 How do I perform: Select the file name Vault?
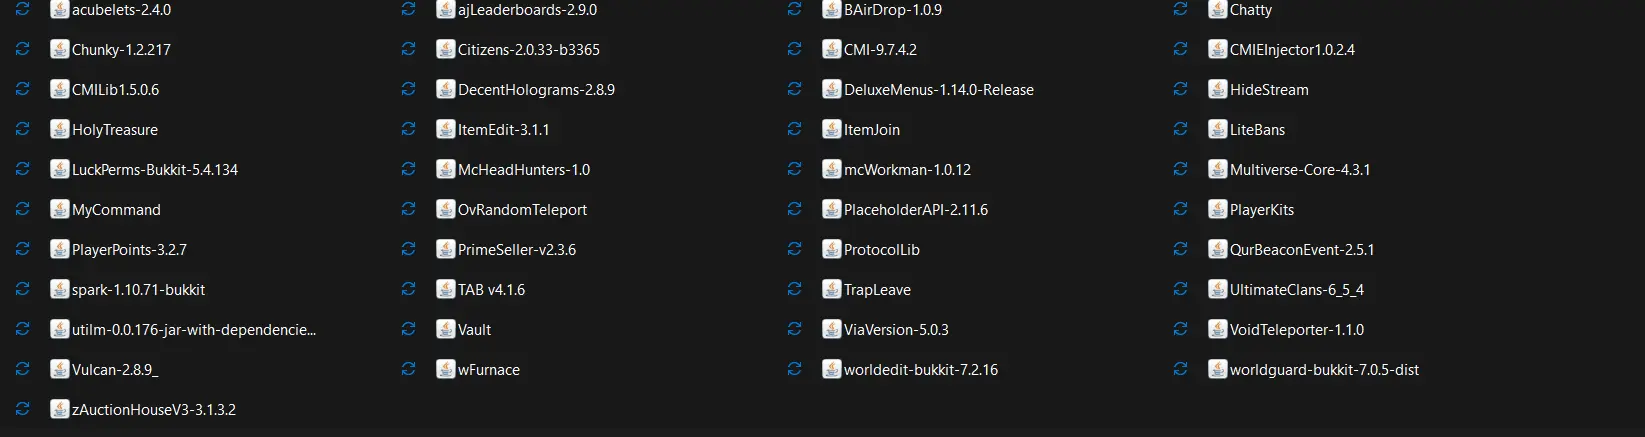tap(474, 330)
